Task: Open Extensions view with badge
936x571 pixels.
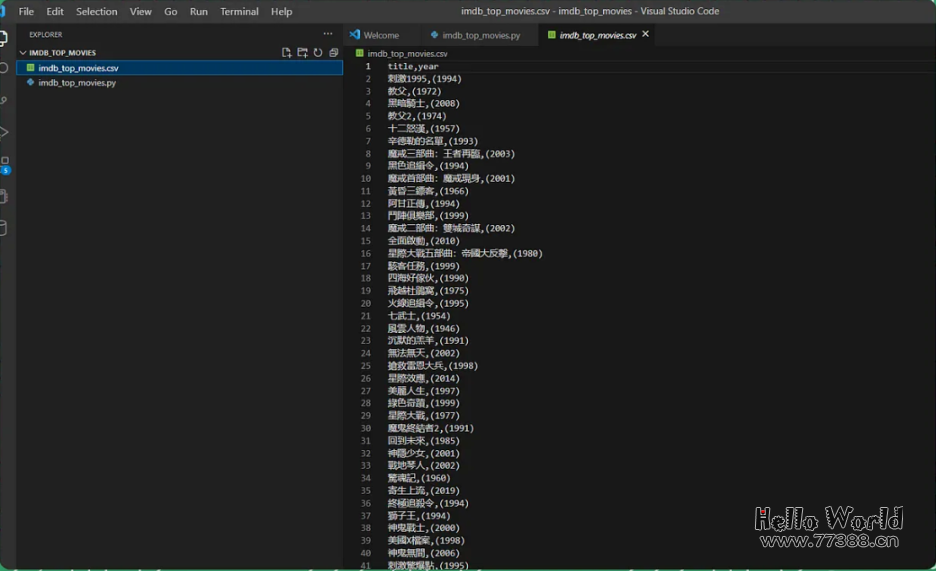Action: pos(4,163)
